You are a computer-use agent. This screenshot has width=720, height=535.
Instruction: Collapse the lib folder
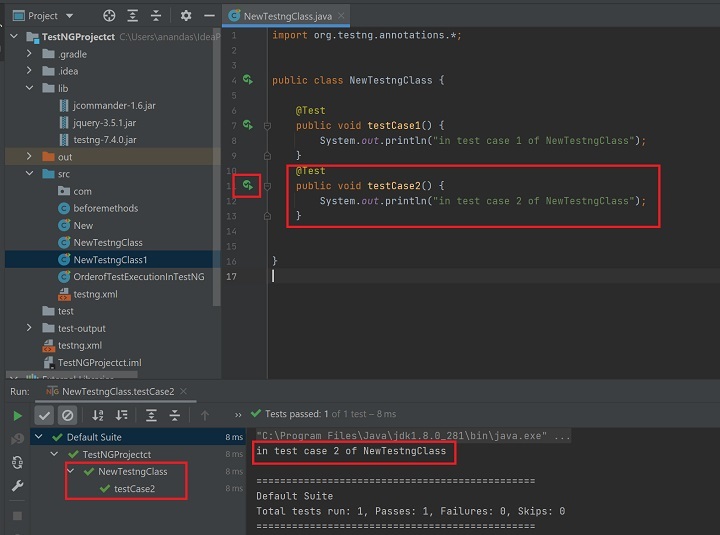coord(29,88)
